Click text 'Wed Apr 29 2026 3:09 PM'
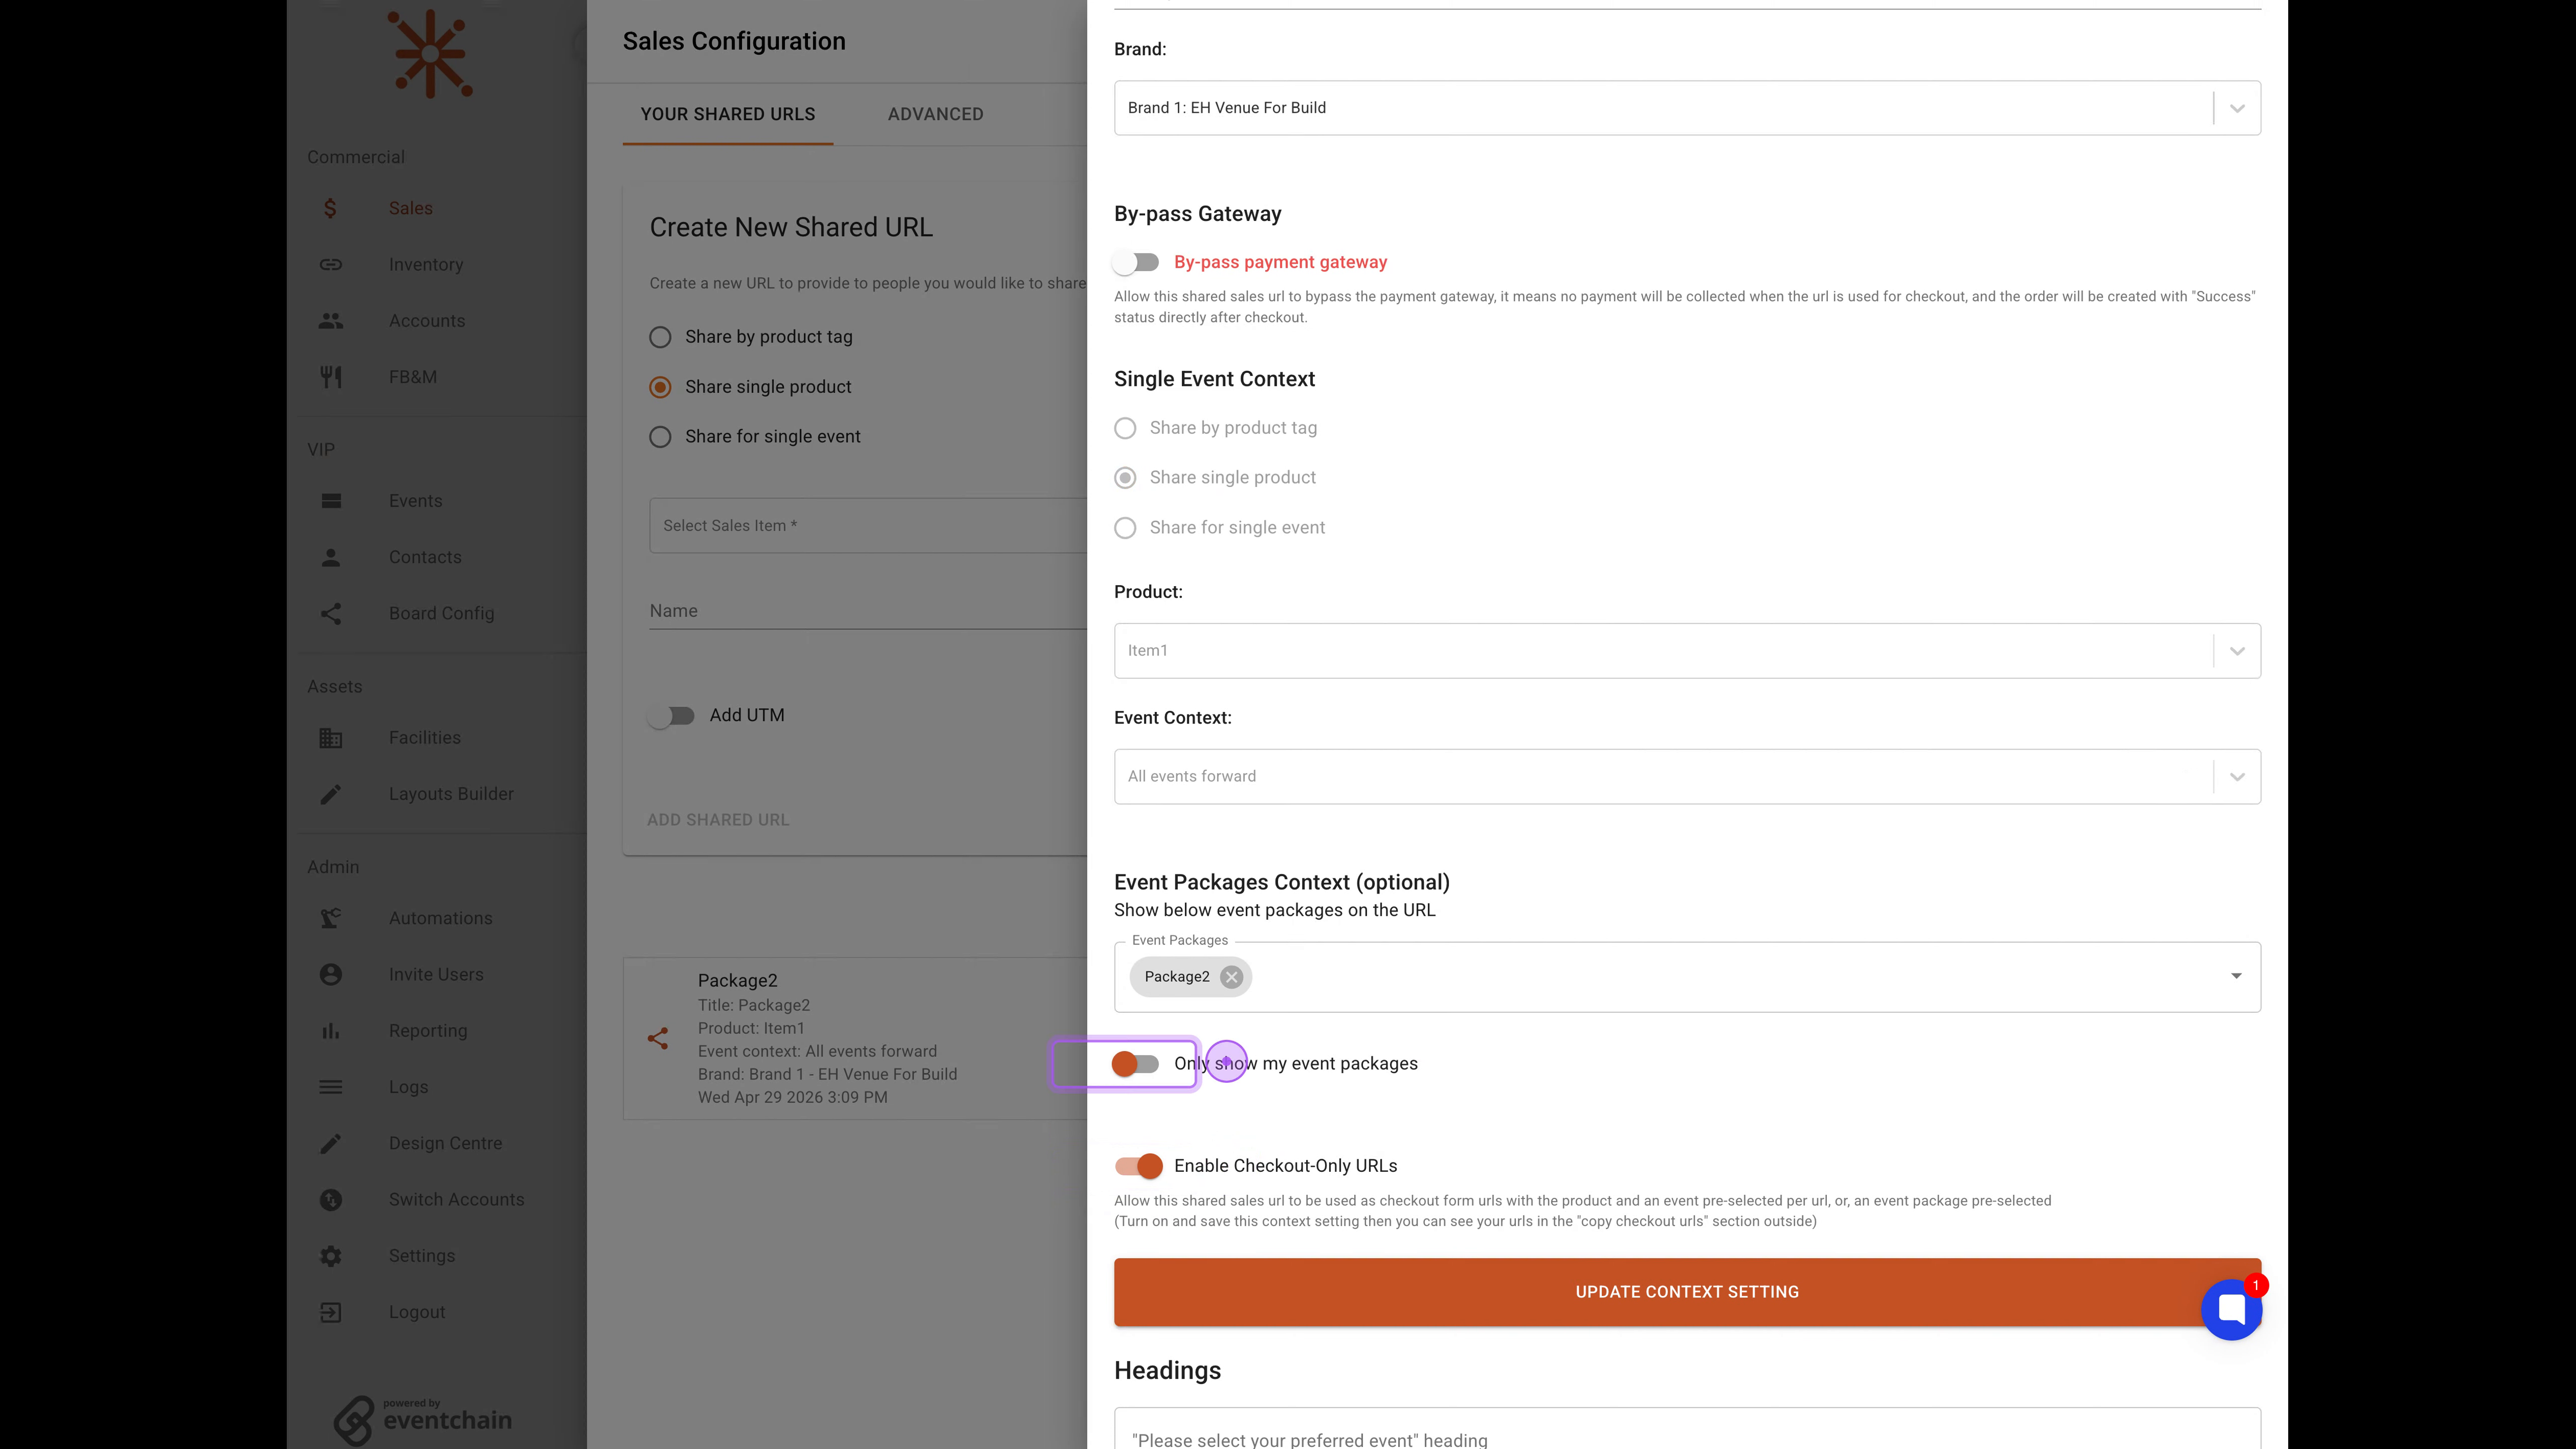 click(x=792, y=1098)
